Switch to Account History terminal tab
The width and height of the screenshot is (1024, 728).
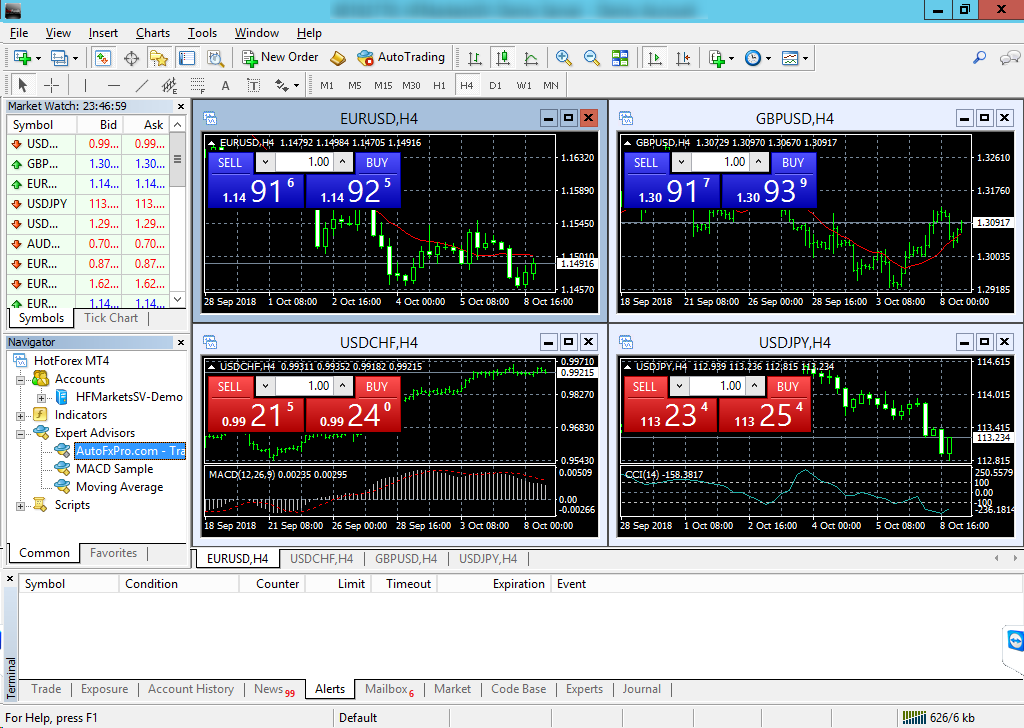tap(190, 689)
